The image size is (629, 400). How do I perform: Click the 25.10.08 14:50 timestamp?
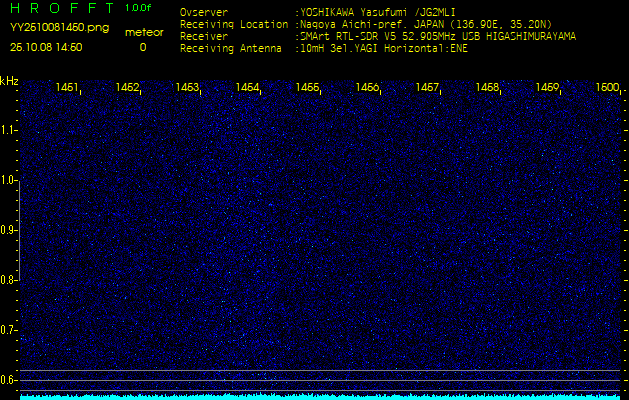46,47
